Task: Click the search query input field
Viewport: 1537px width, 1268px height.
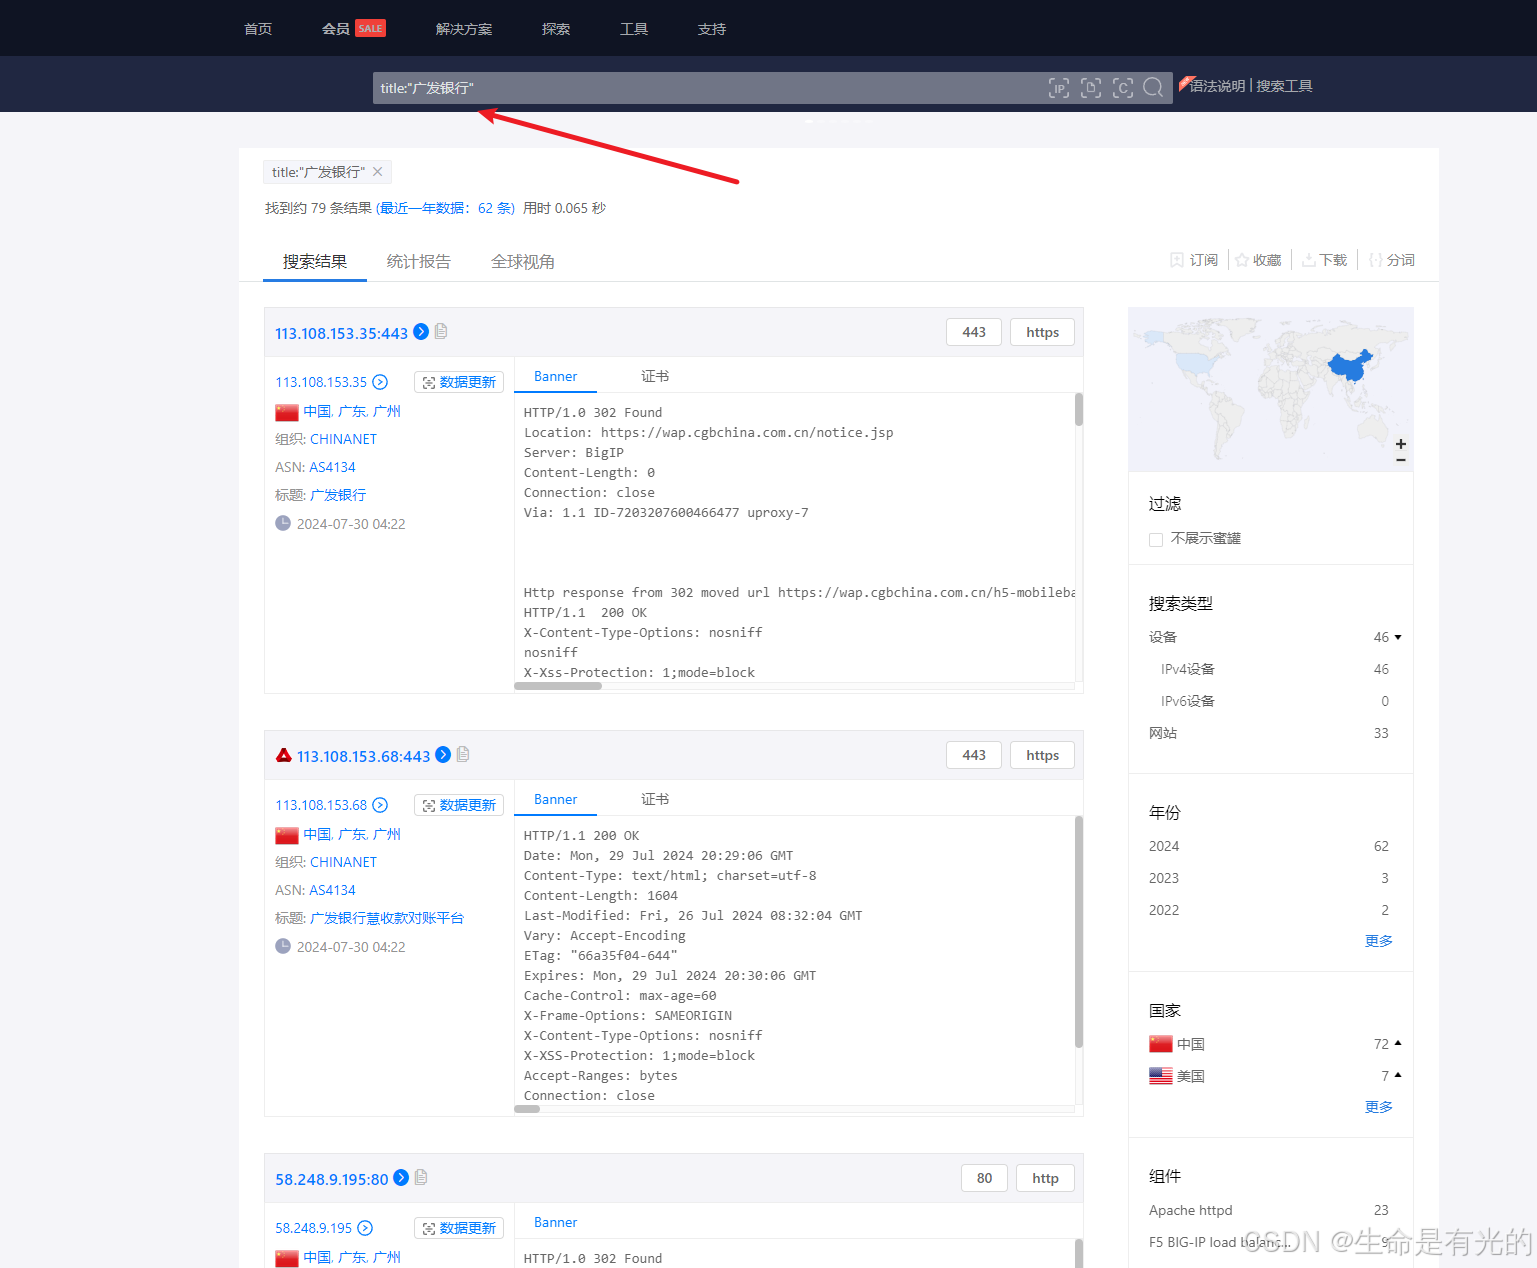Action: [x=700, y=88]
